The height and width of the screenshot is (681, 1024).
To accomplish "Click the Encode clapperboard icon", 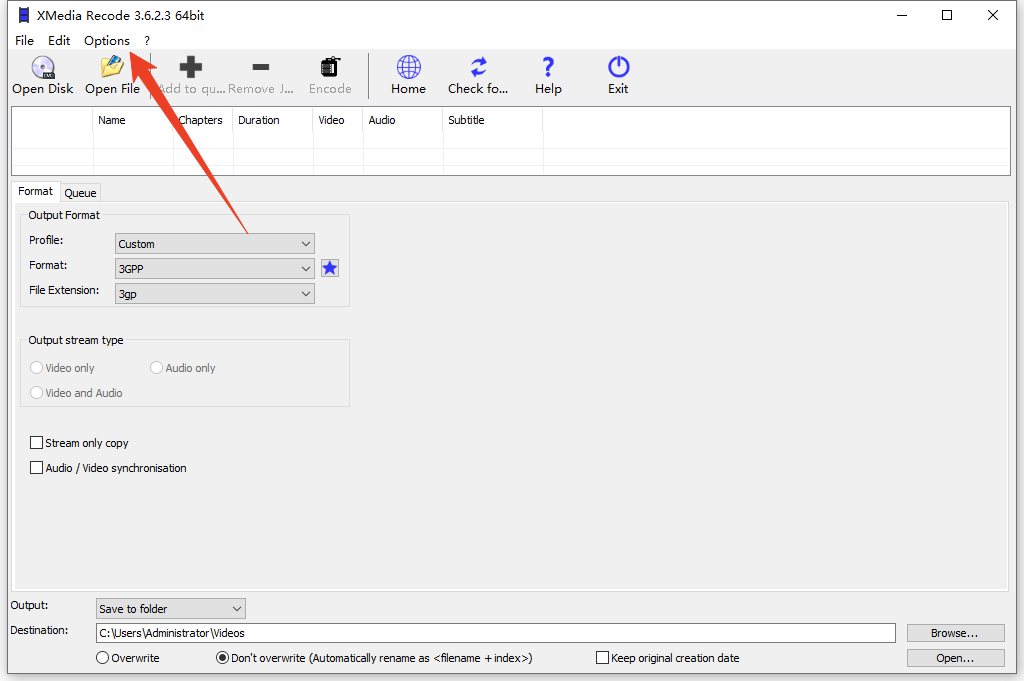I will pyautogui.click(x=330, y=68).
